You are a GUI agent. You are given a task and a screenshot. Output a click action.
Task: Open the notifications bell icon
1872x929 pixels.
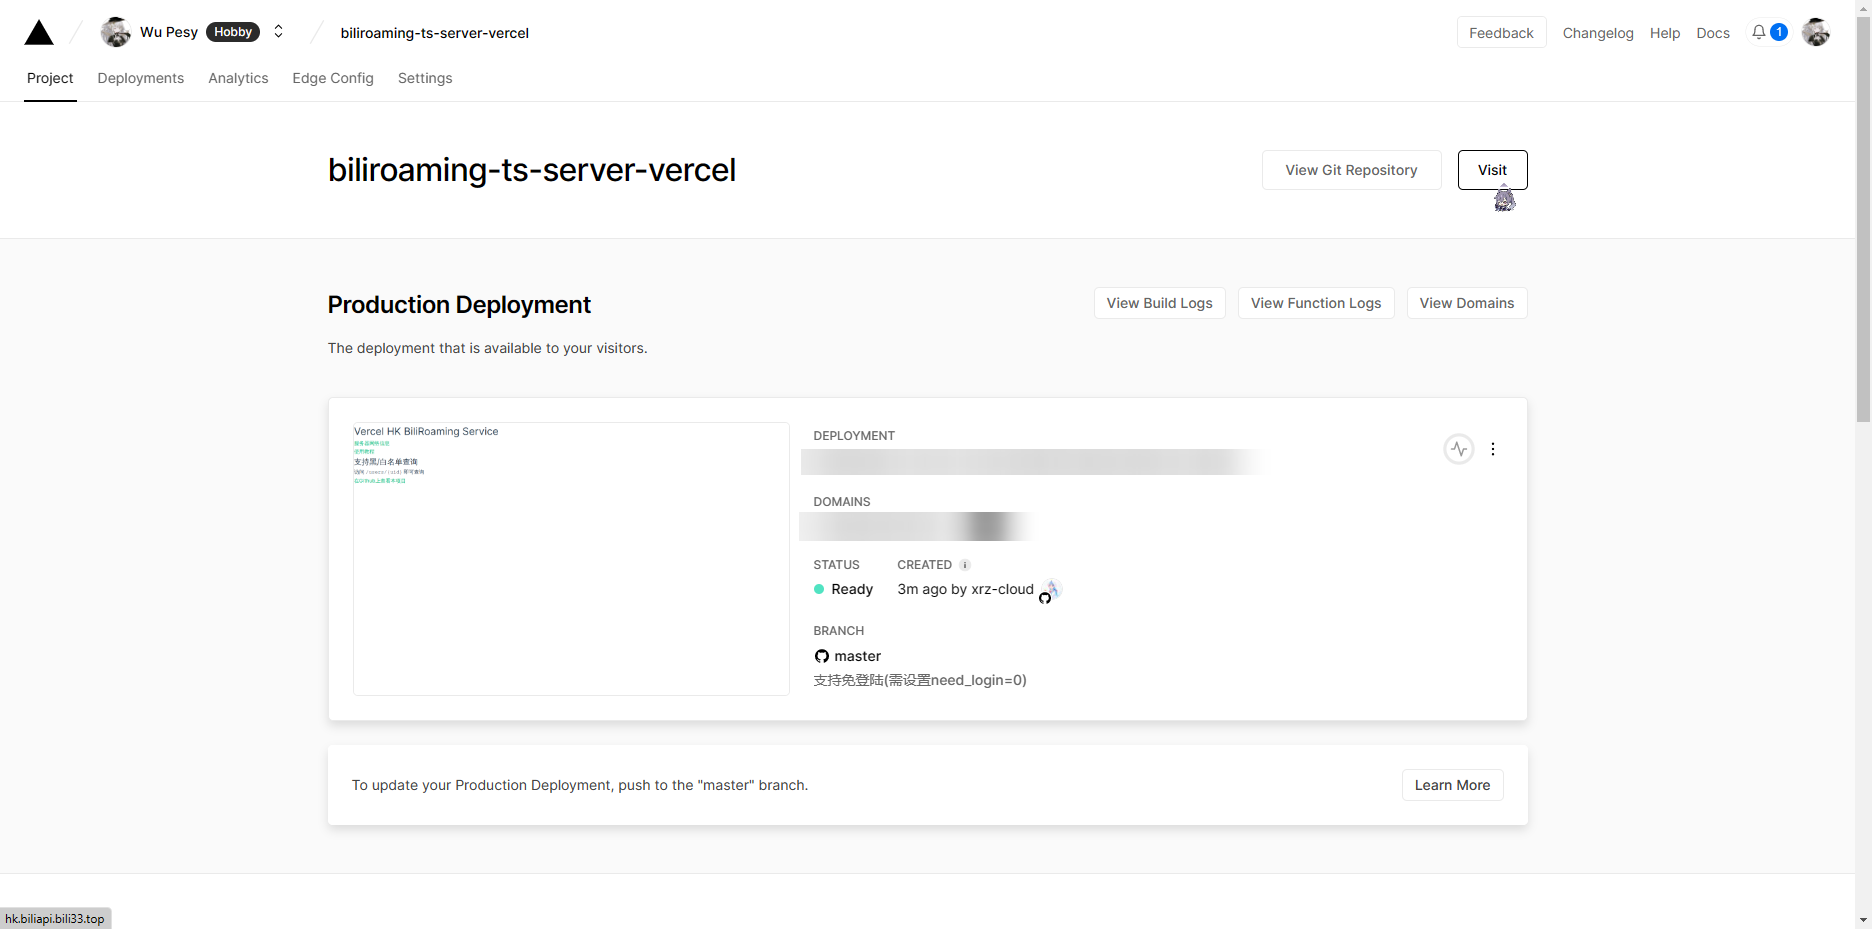tap(1758, 32)
